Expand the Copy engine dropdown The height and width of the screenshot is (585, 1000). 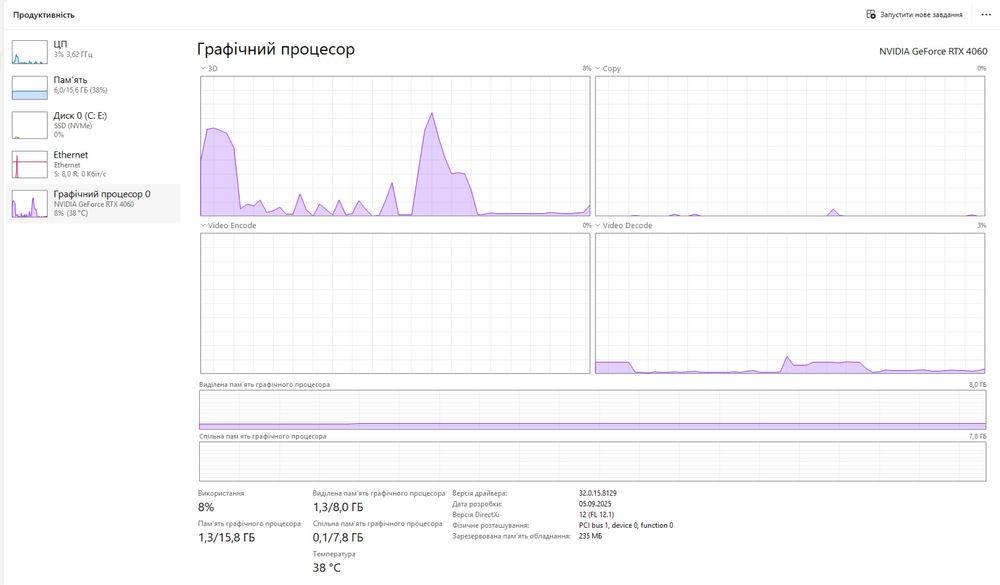598,68
